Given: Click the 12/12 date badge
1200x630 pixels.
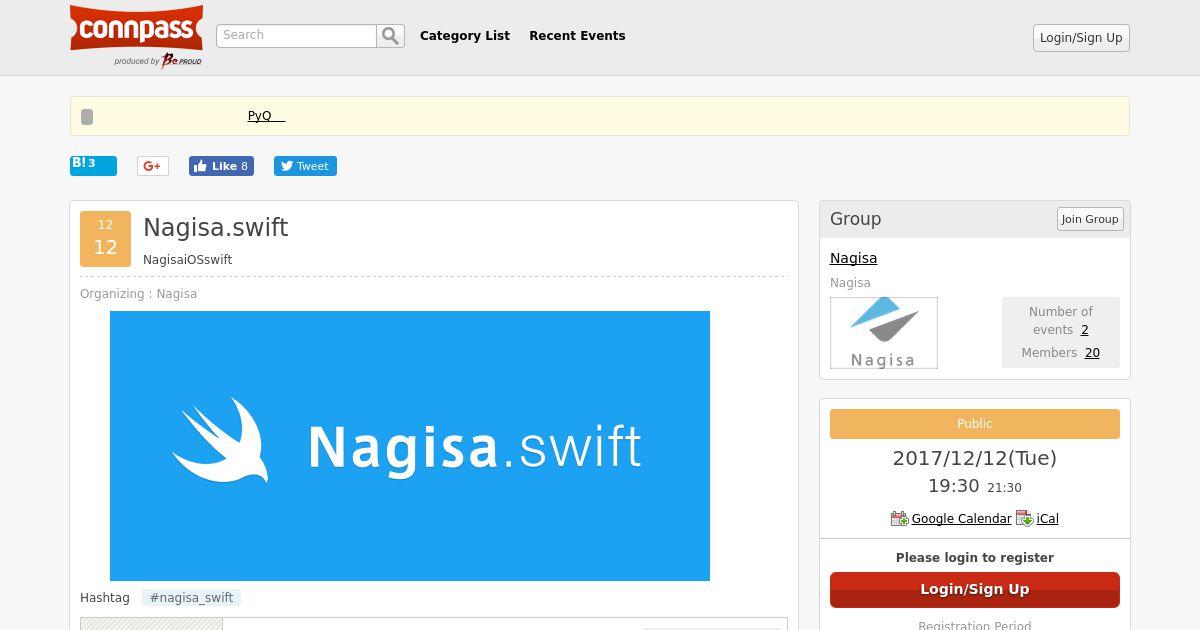Looking at the screenshot, I should point(105,239).
